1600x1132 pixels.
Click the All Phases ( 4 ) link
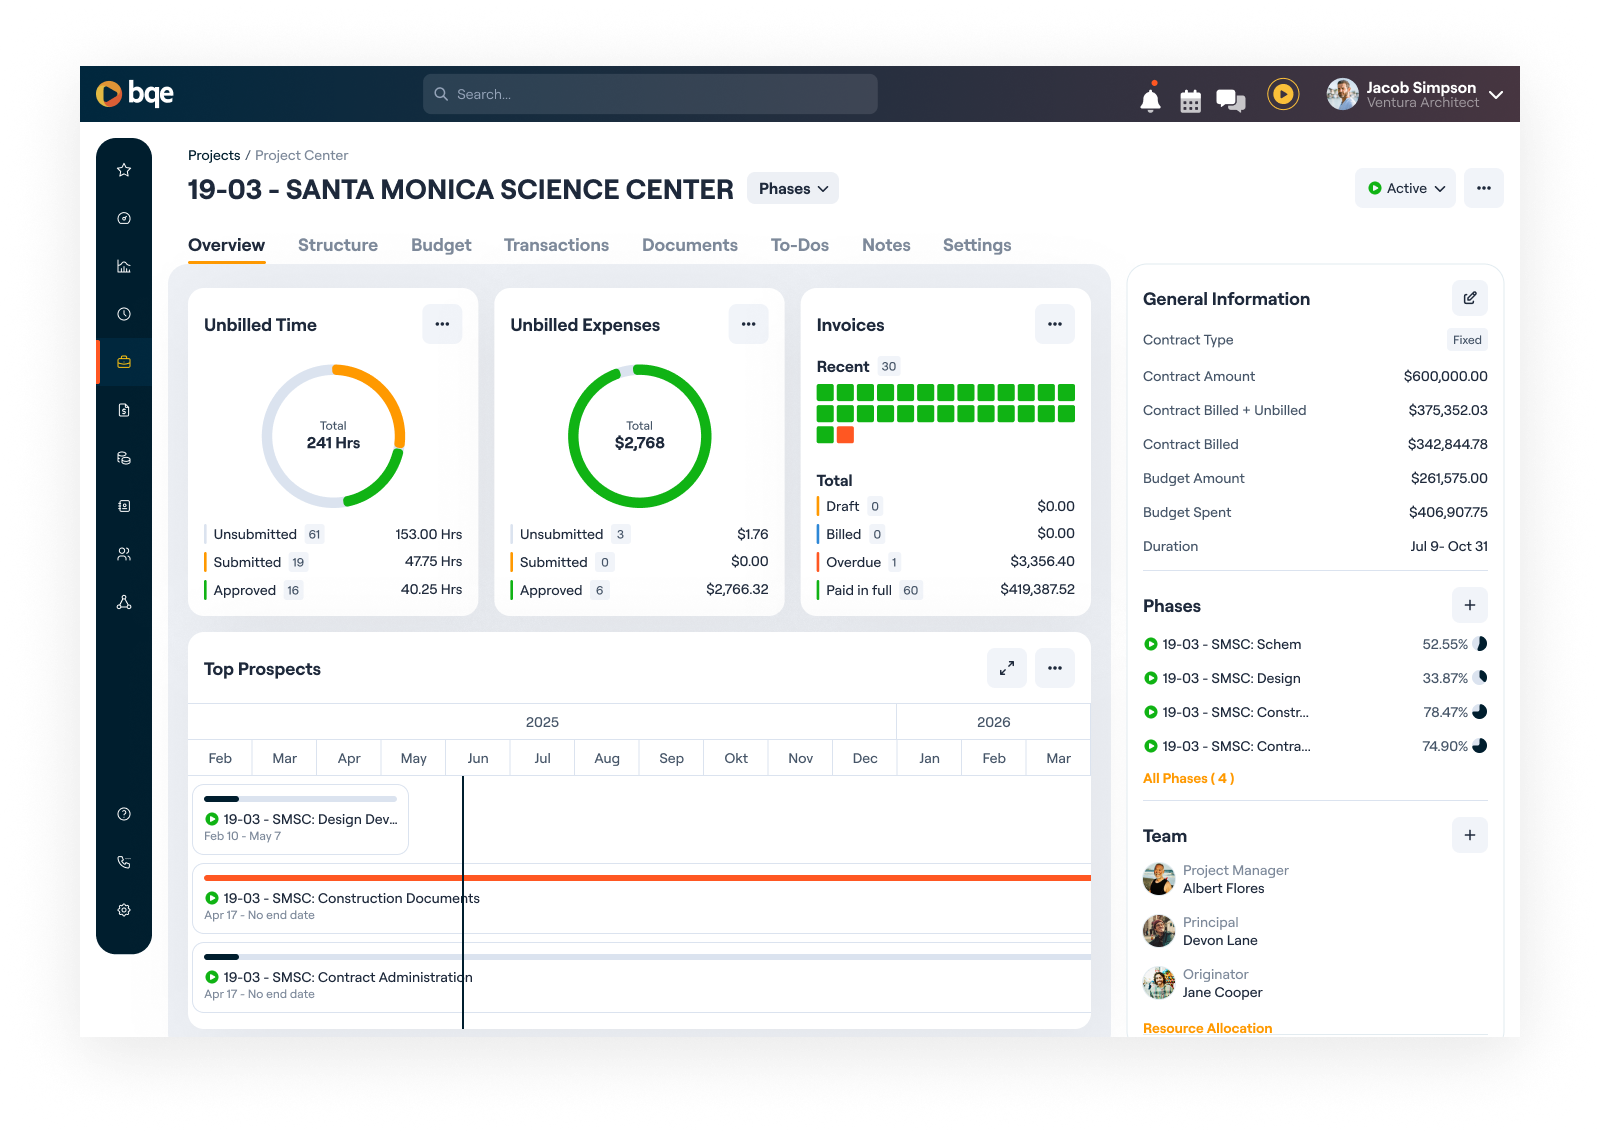pos(1188,778)
